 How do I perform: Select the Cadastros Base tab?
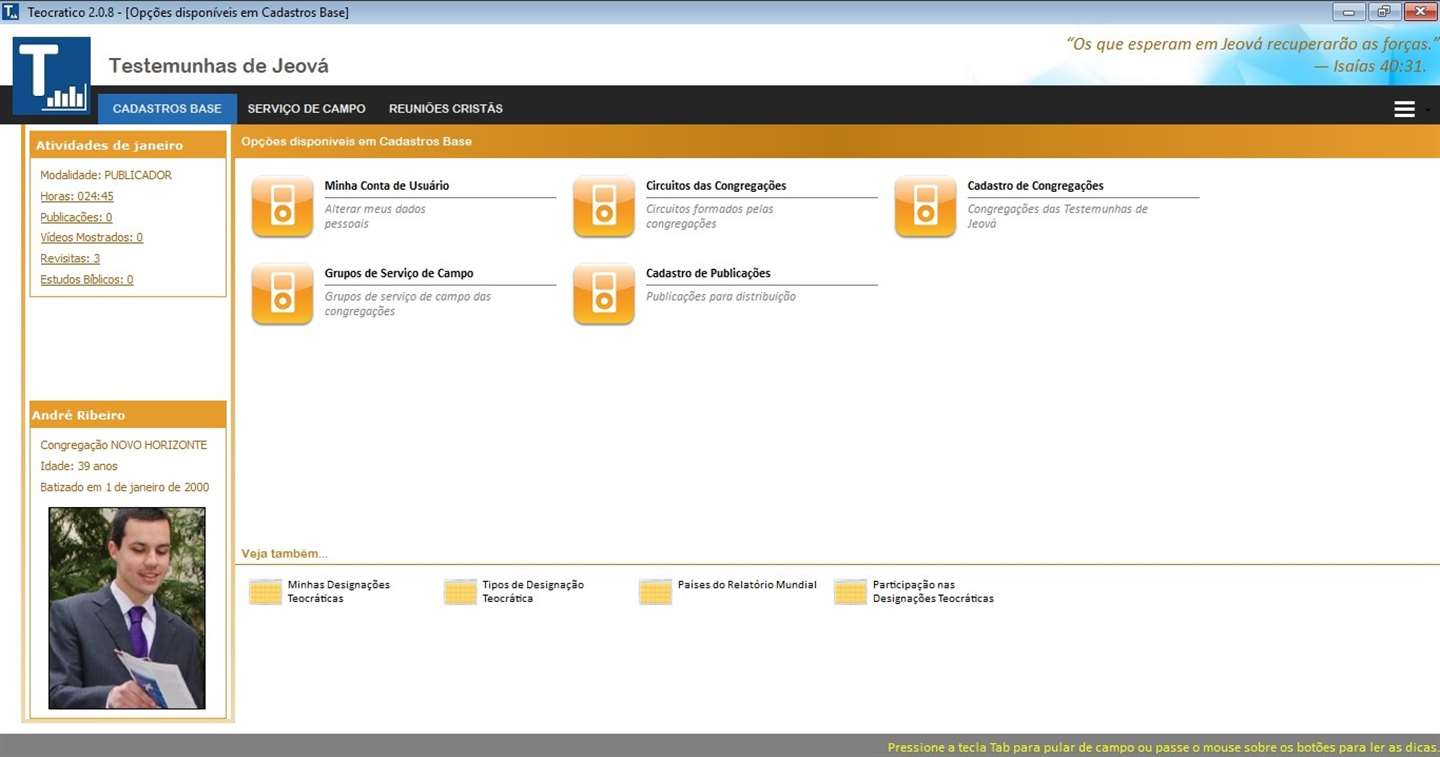click(x=167, y=109)
